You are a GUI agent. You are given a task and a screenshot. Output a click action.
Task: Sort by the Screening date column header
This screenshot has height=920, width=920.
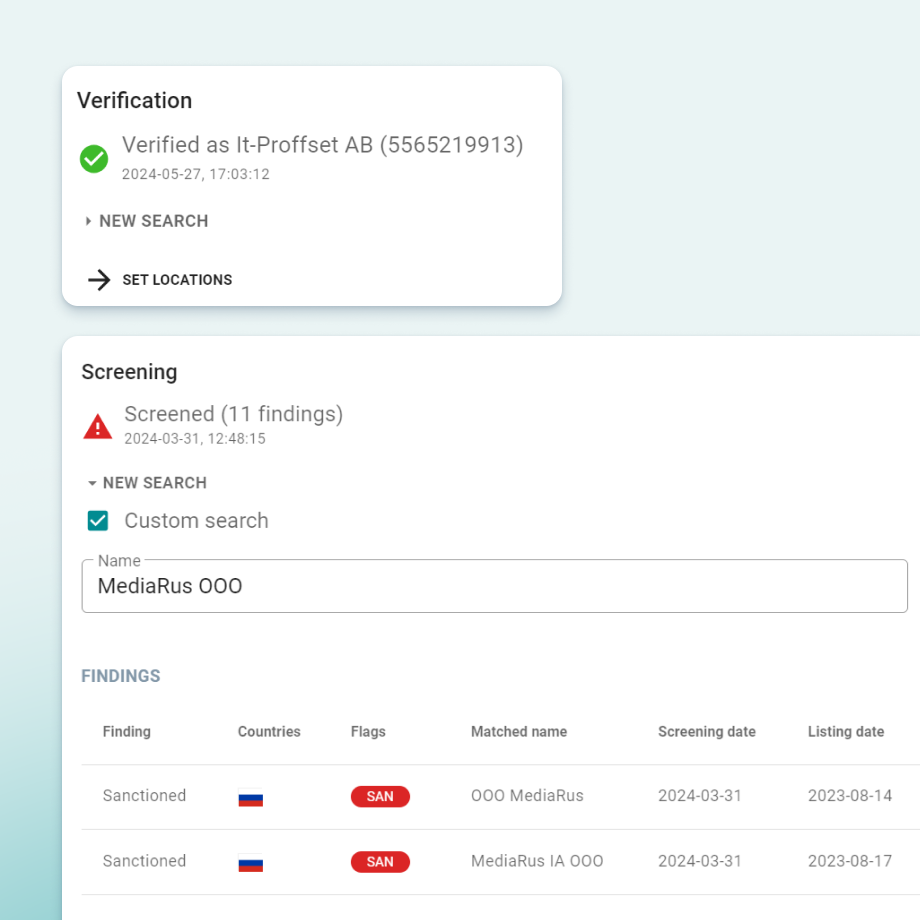point(706,732)
